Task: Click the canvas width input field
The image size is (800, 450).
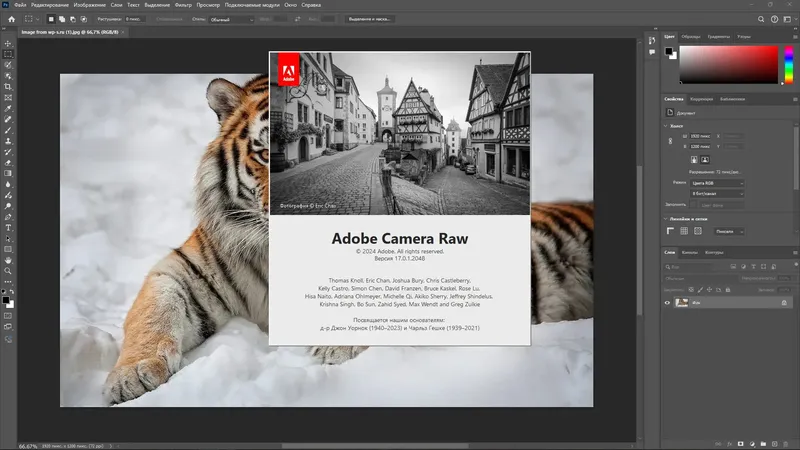Action: [x=698, y=137]
